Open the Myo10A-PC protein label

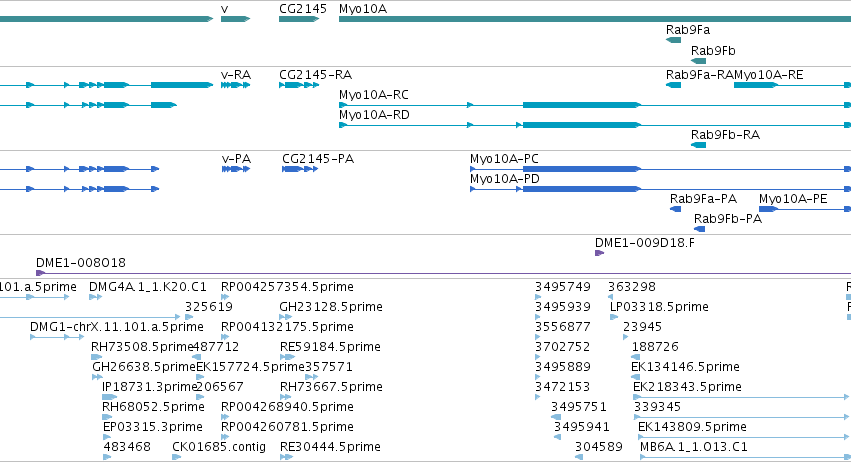click(504, 159)
